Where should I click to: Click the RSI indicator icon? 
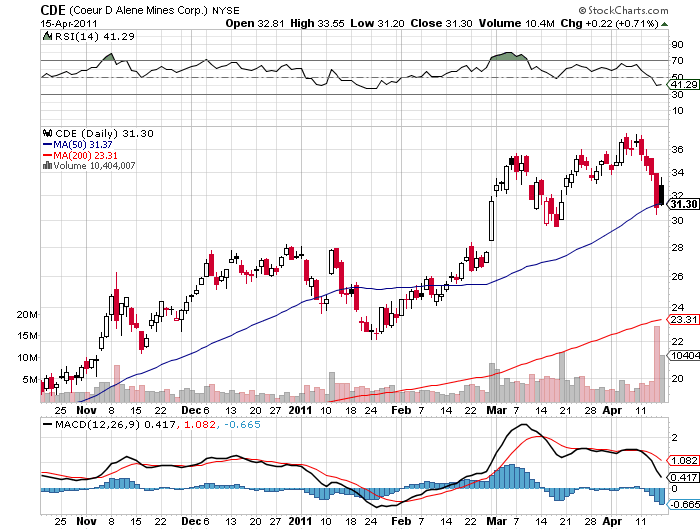coord(47,36)
